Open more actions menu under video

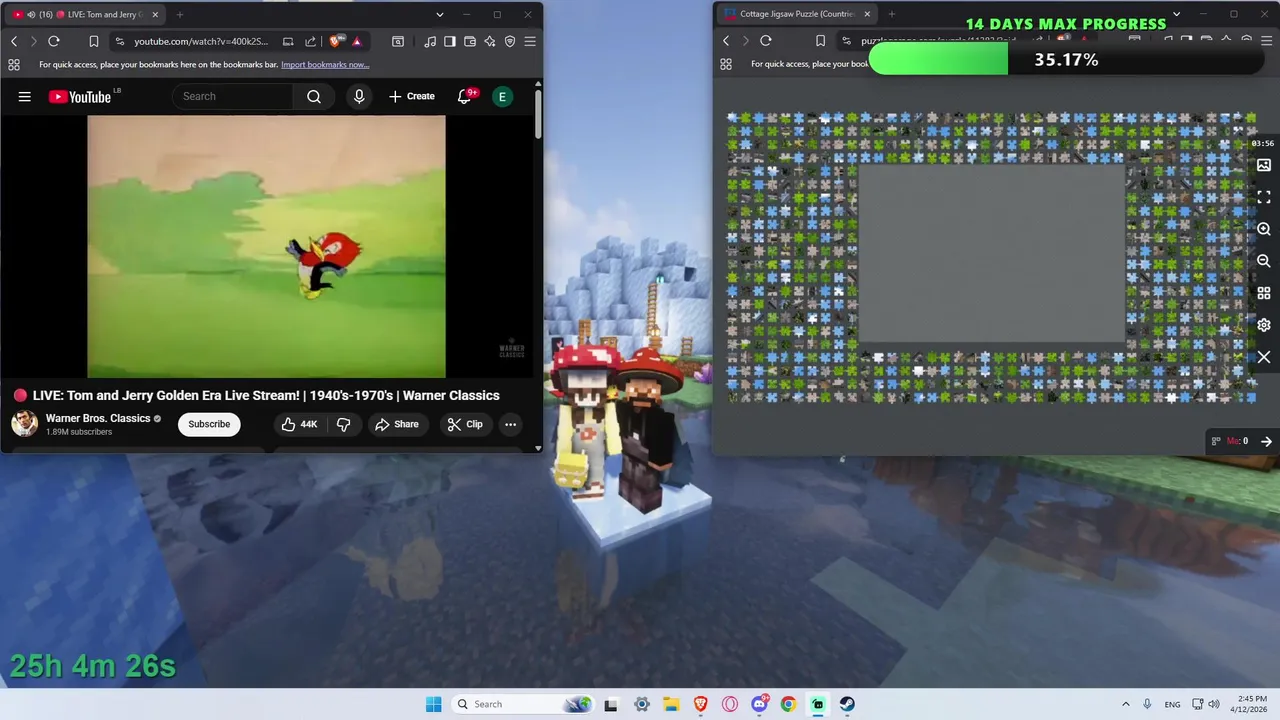coord(510,424)
